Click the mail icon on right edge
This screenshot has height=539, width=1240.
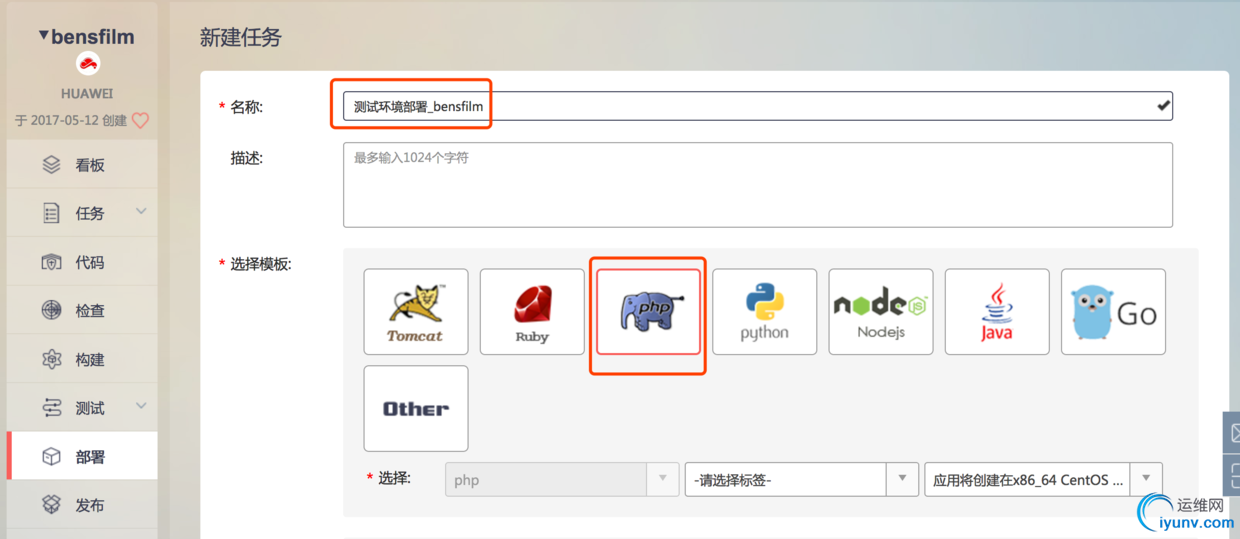pyautogui.click(x=1232, y=433)
